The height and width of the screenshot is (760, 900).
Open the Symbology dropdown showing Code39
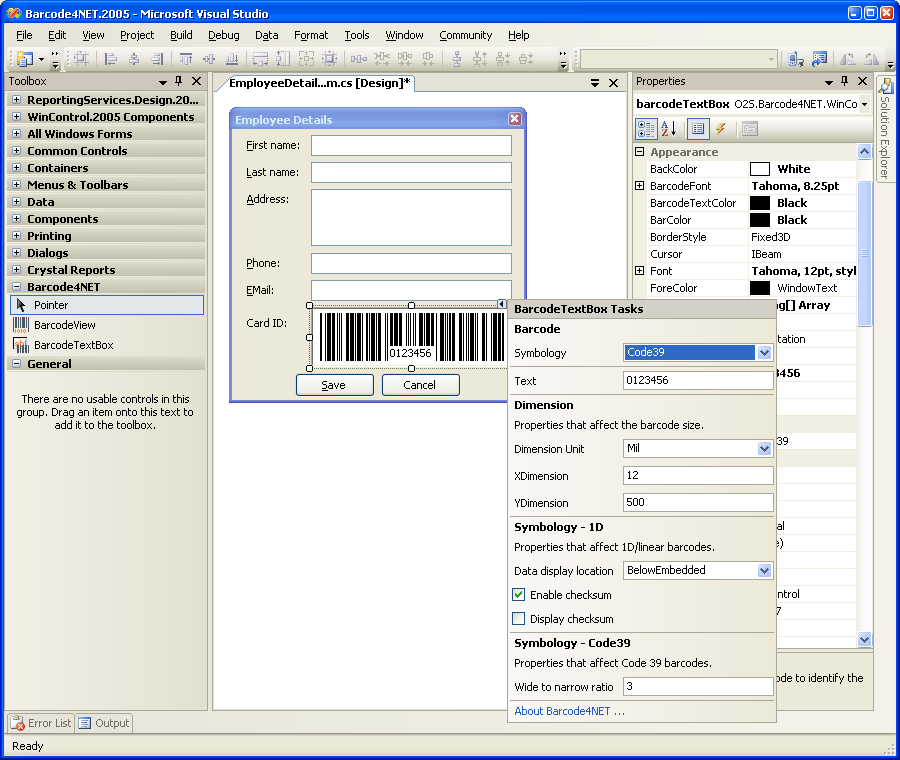(764, 353)
